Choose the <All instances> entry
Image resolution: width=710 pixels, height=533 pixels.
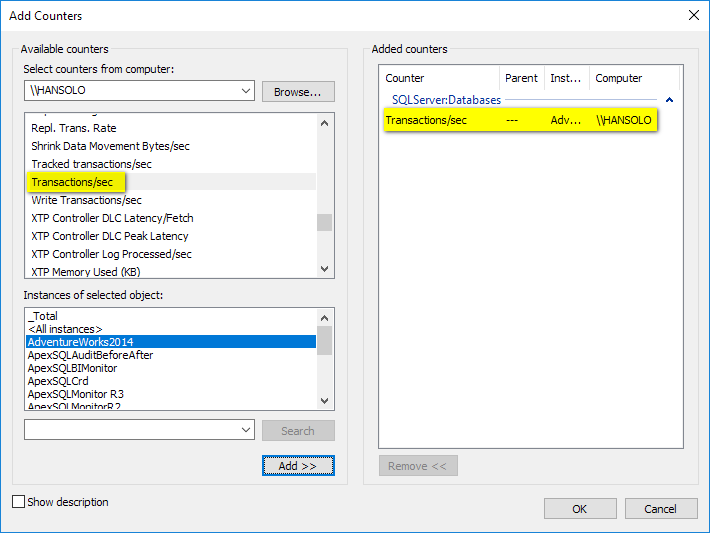pos(65,329)
